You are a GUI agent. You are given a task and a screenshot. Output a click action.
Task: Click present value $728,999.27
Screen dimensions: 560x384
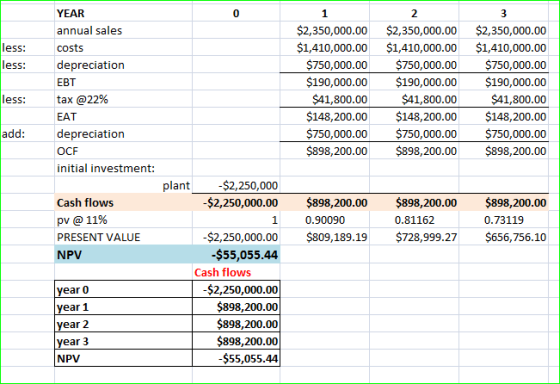(426, 238)
